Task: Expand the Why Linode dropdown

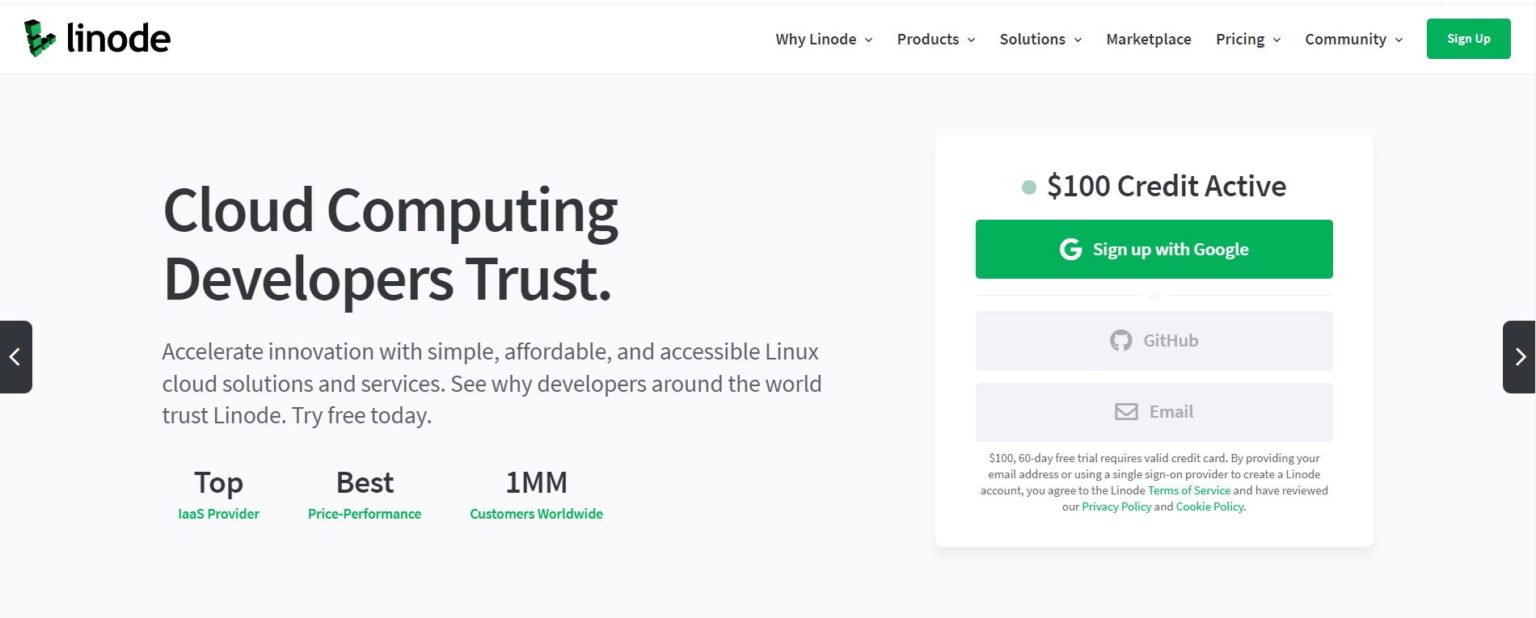Action: click(816, 39)
